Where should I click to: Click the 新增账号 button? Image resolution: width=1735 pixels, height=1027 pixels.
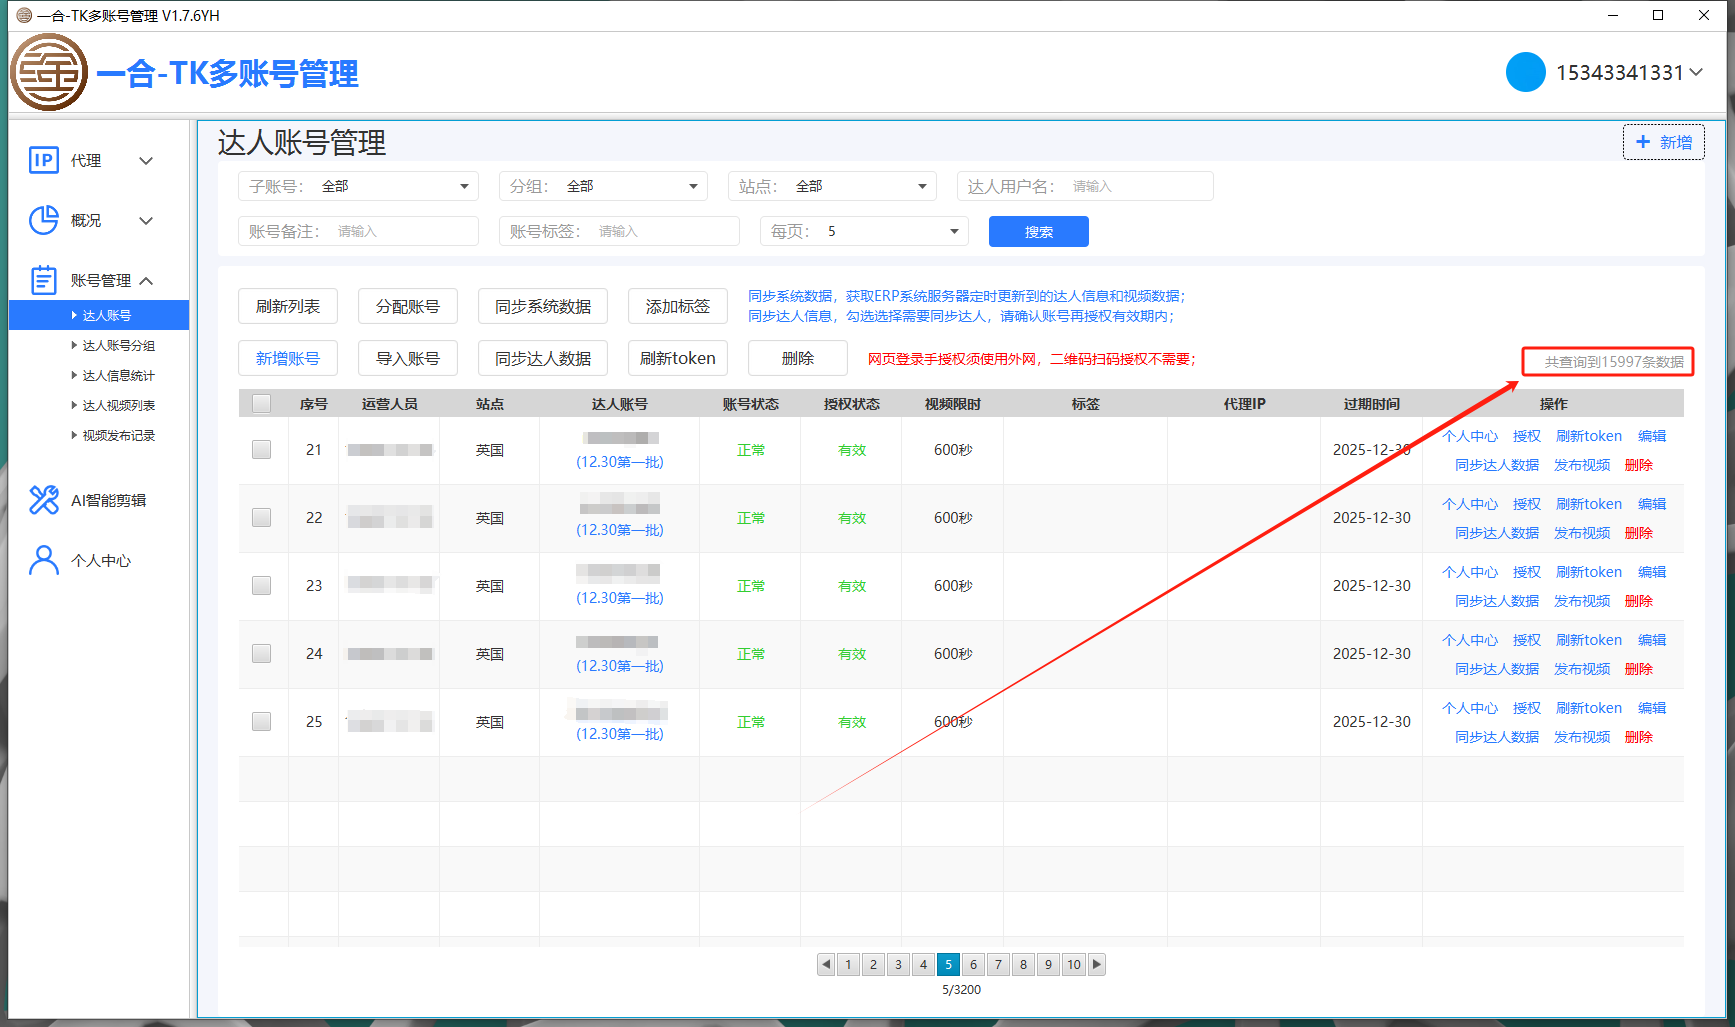click(288, 358)
